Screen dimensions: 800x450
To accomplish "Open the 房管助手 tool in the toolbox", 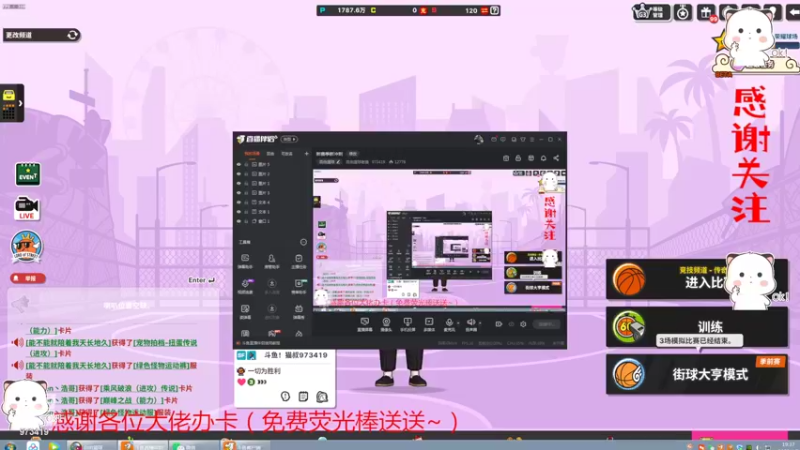I will [x=271, y=261].
